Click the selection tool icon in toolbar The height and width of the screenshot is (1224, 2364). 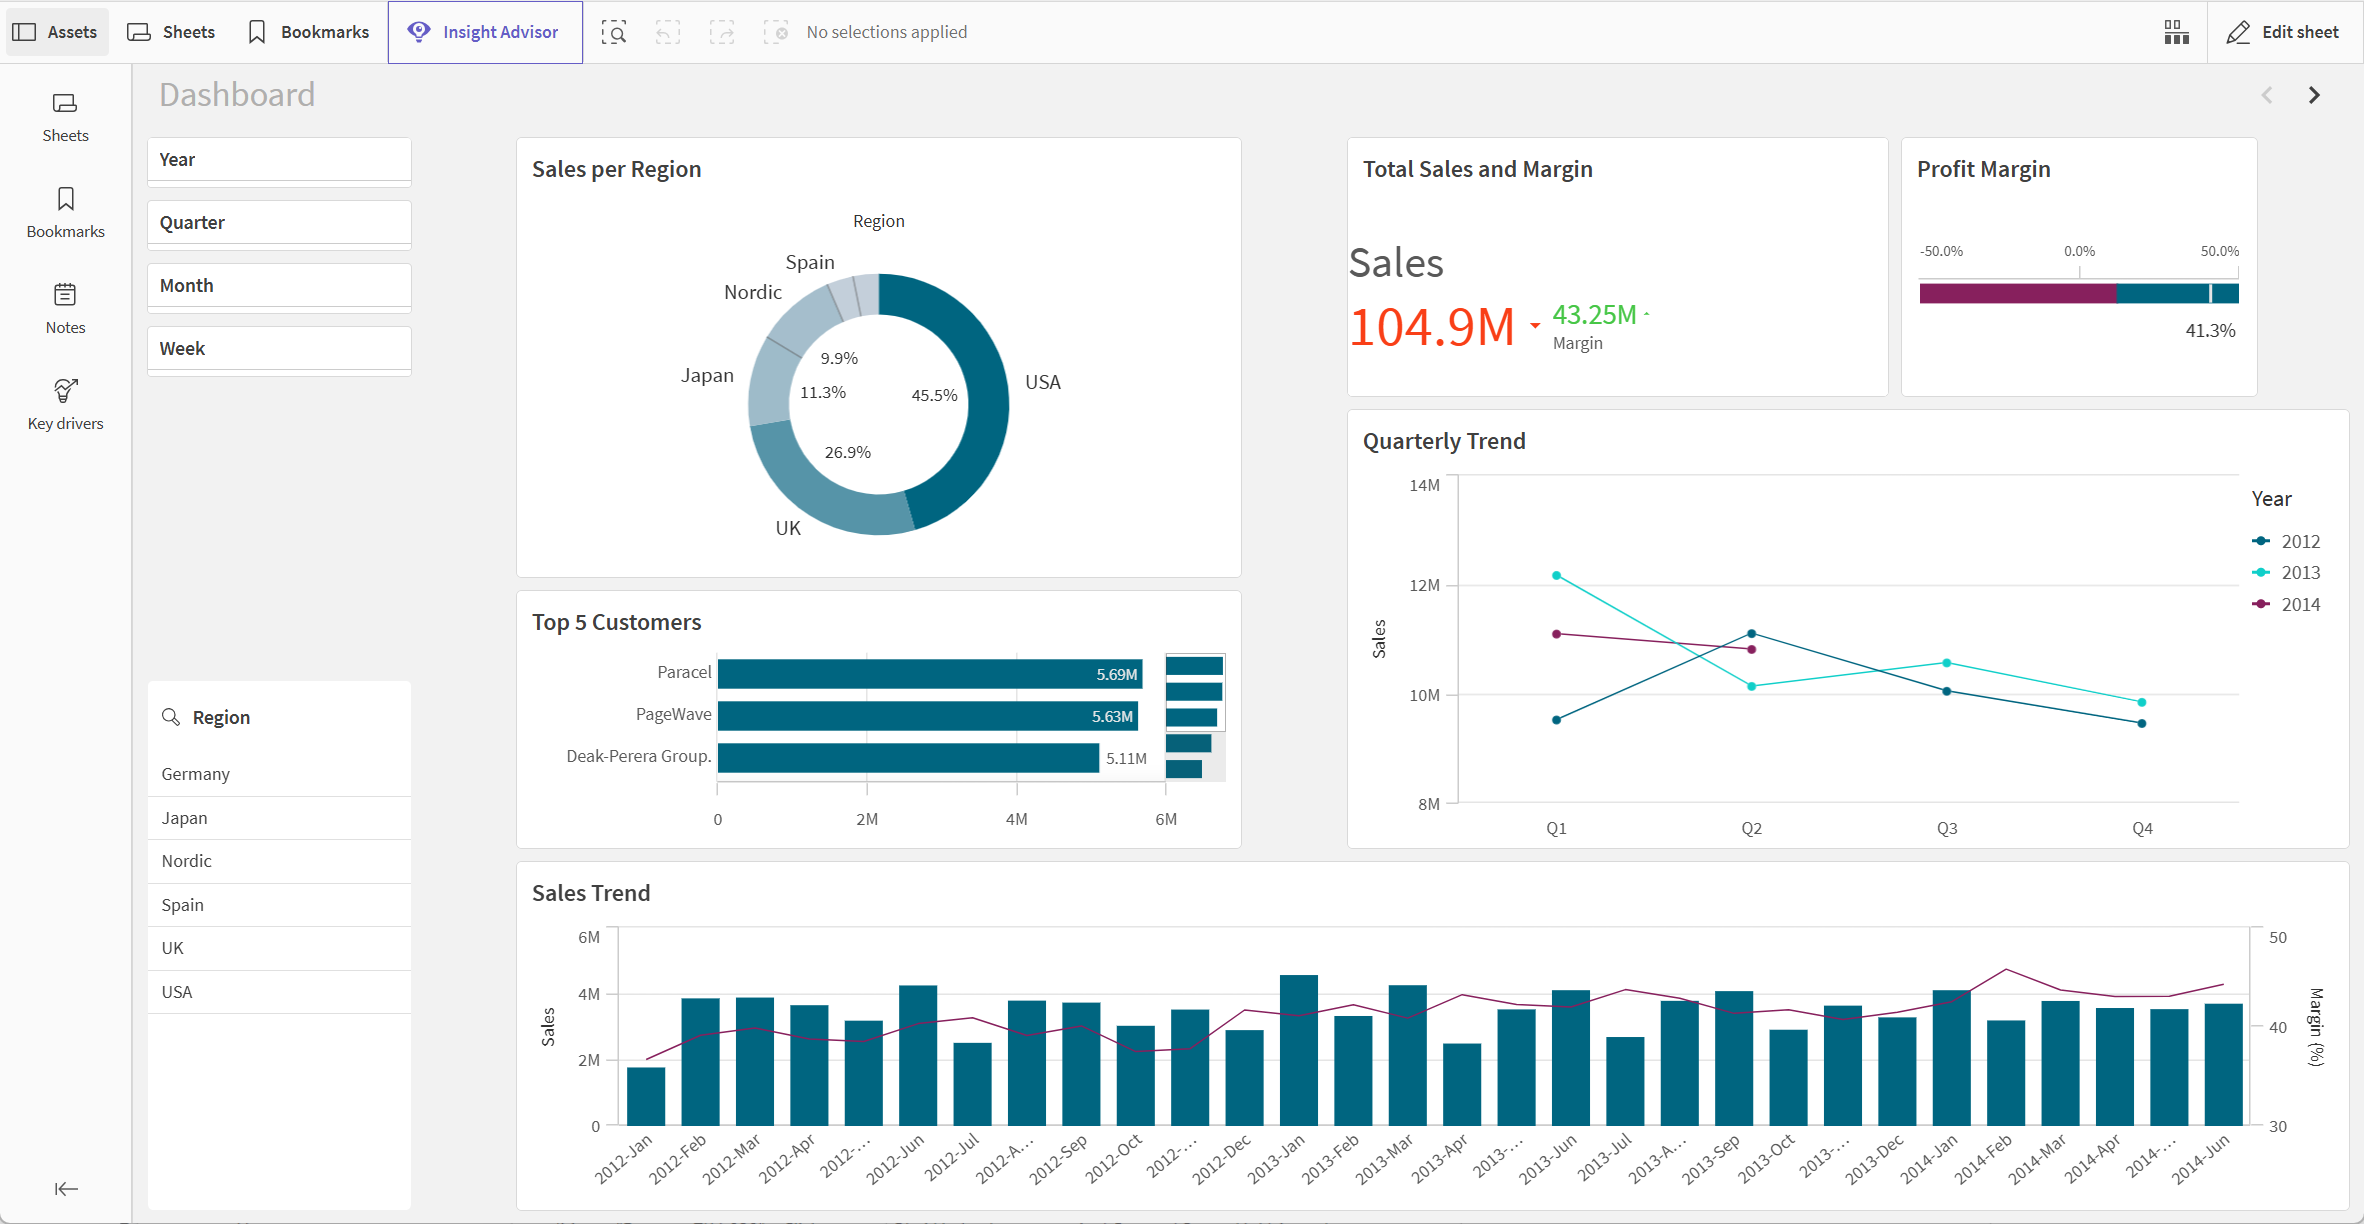pyautogui.click(x=613, y=30)
